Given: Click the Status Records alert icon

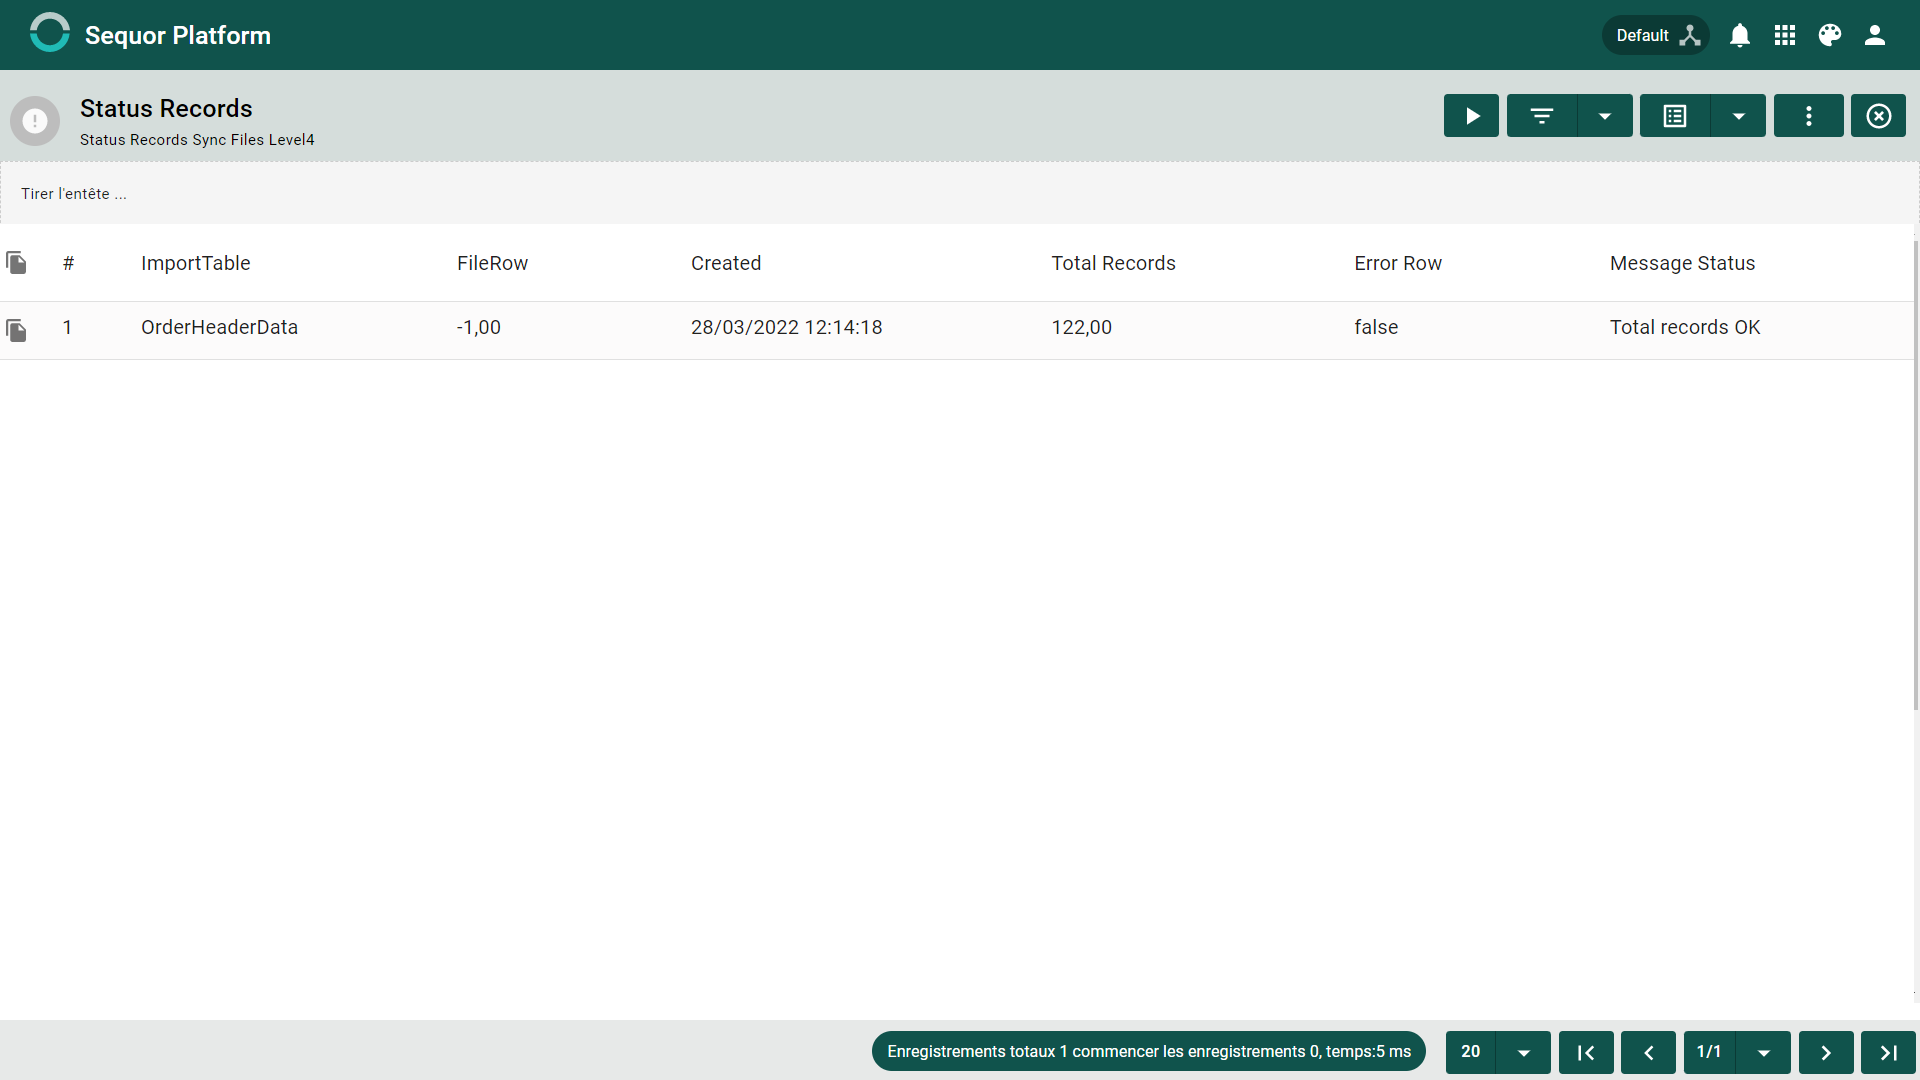Looking at the screenshot, I should 35,121.
